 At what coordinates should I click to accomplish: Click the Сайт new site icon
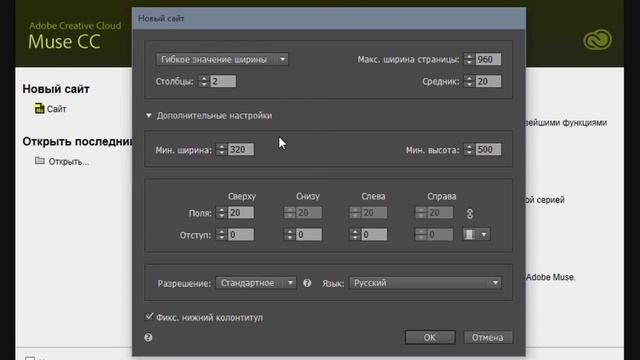(39, 108)
